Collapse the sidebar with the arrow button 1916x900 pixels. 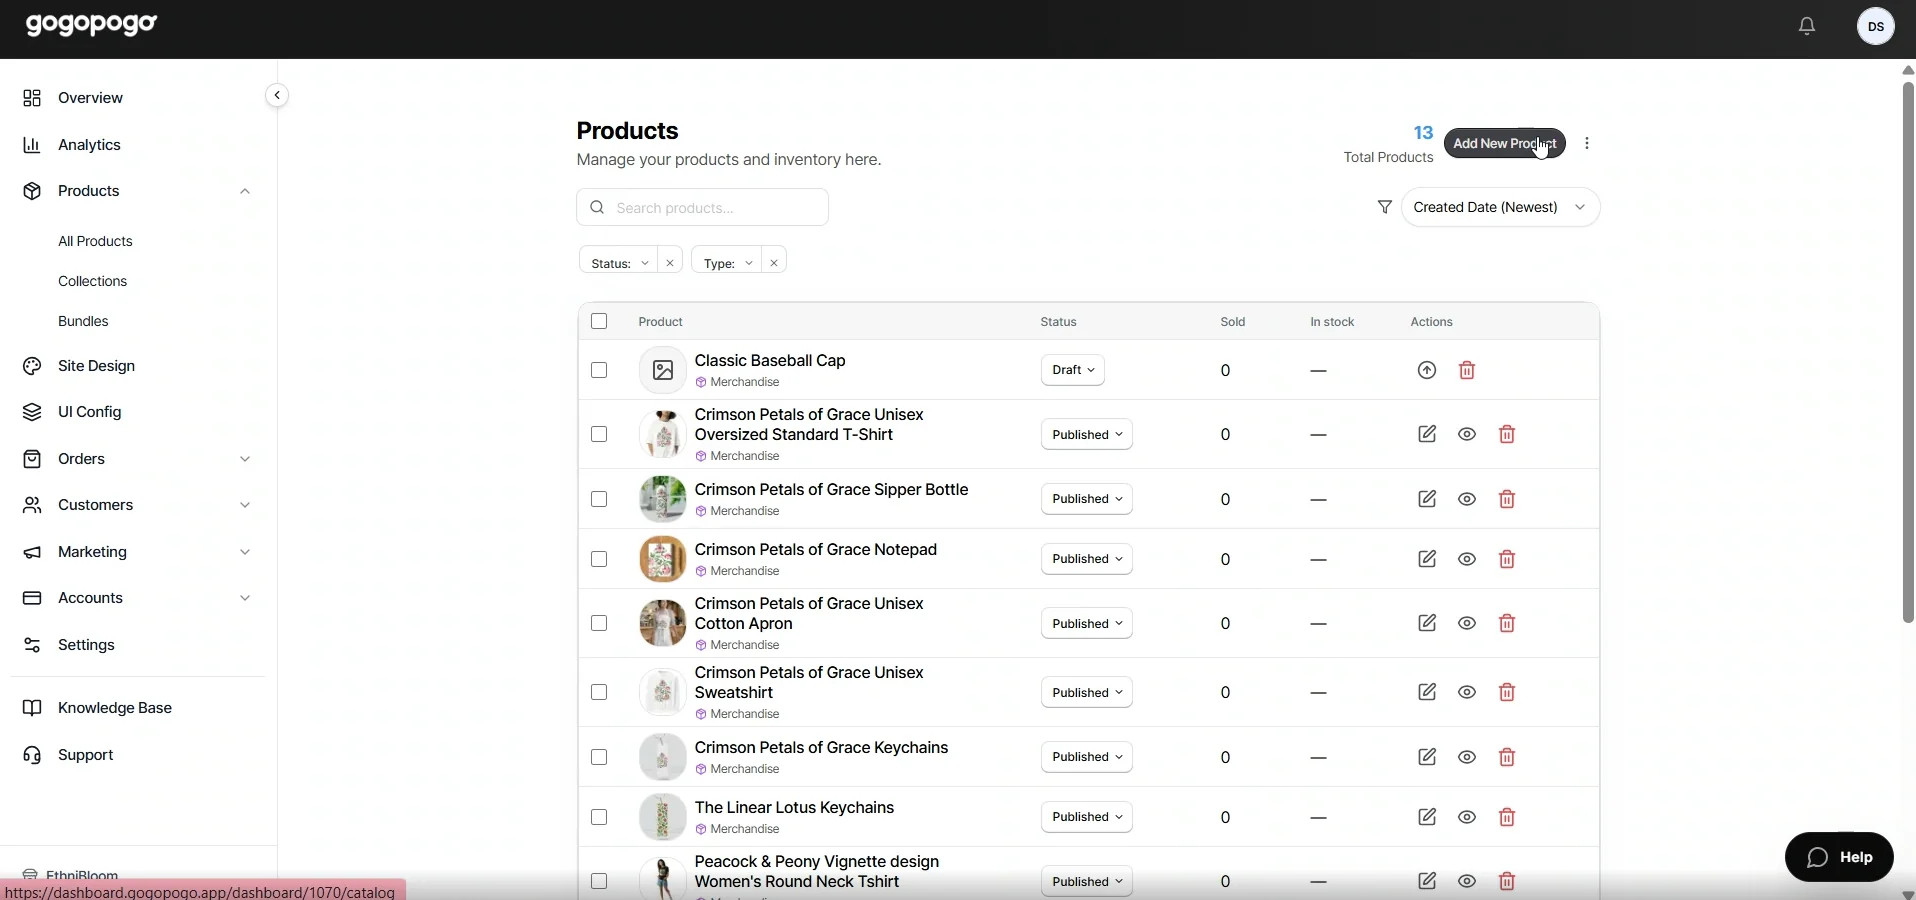[x=277, y=96]
